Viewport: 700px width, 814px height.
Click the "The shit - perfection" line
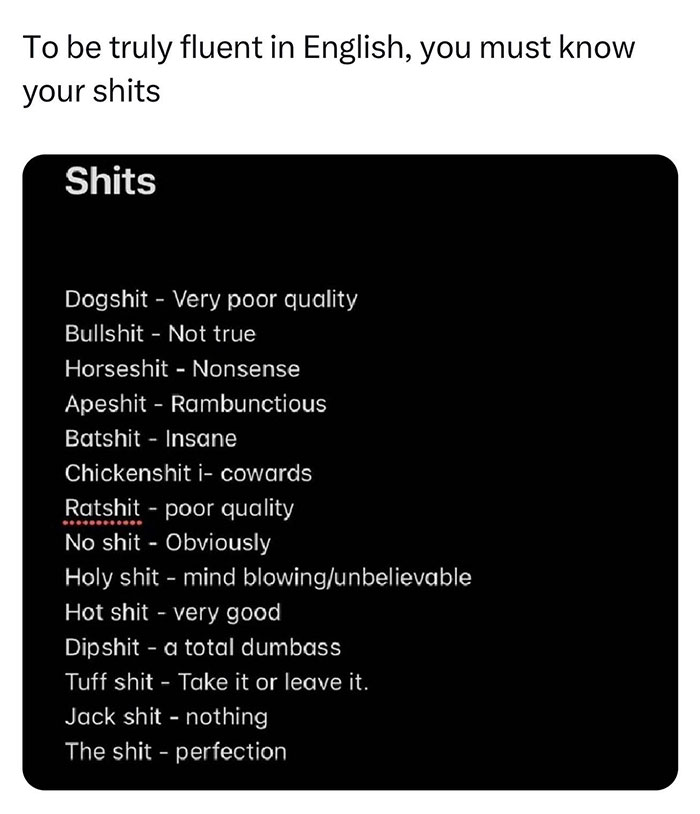pos(176,752)
